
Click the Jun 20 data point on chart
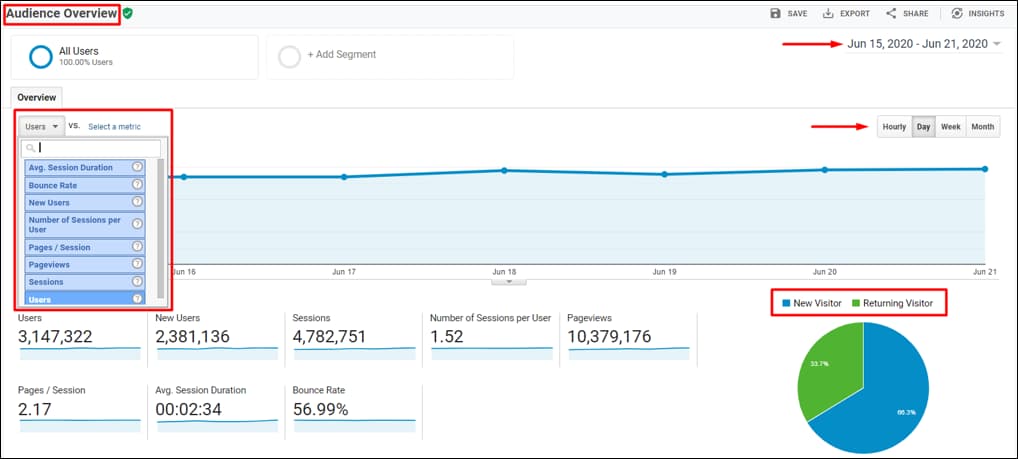coord(825,169)
